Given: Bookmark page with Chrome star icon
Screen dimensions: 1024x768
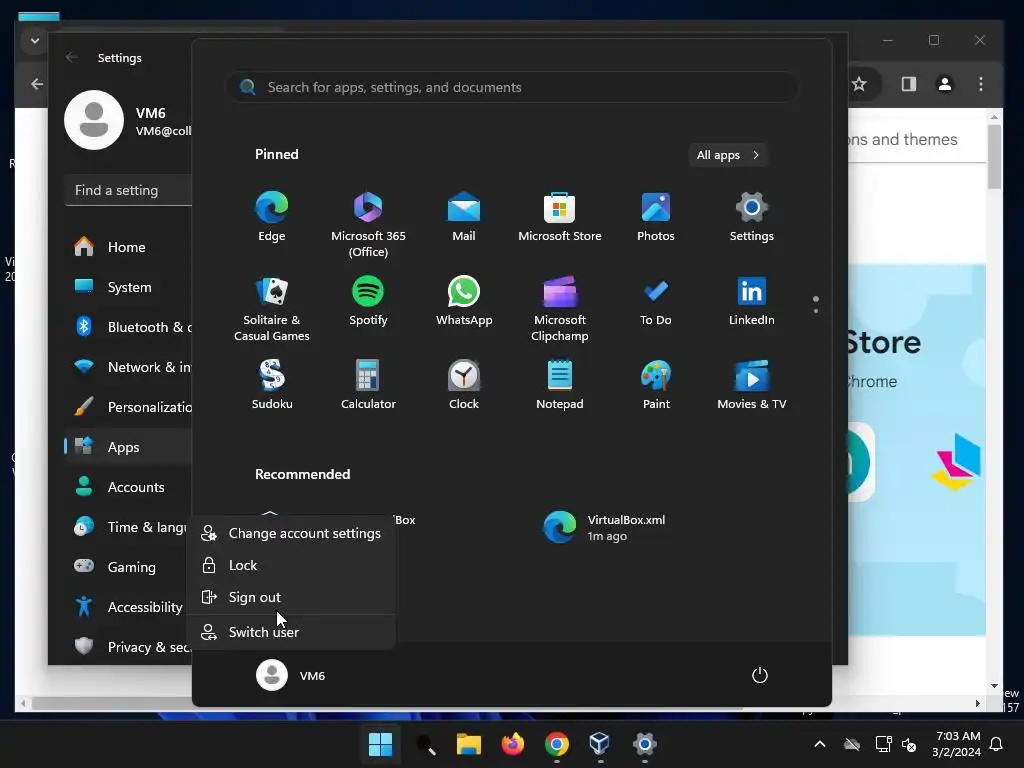Looking at the screenshot, I should (x=859, y=84).
